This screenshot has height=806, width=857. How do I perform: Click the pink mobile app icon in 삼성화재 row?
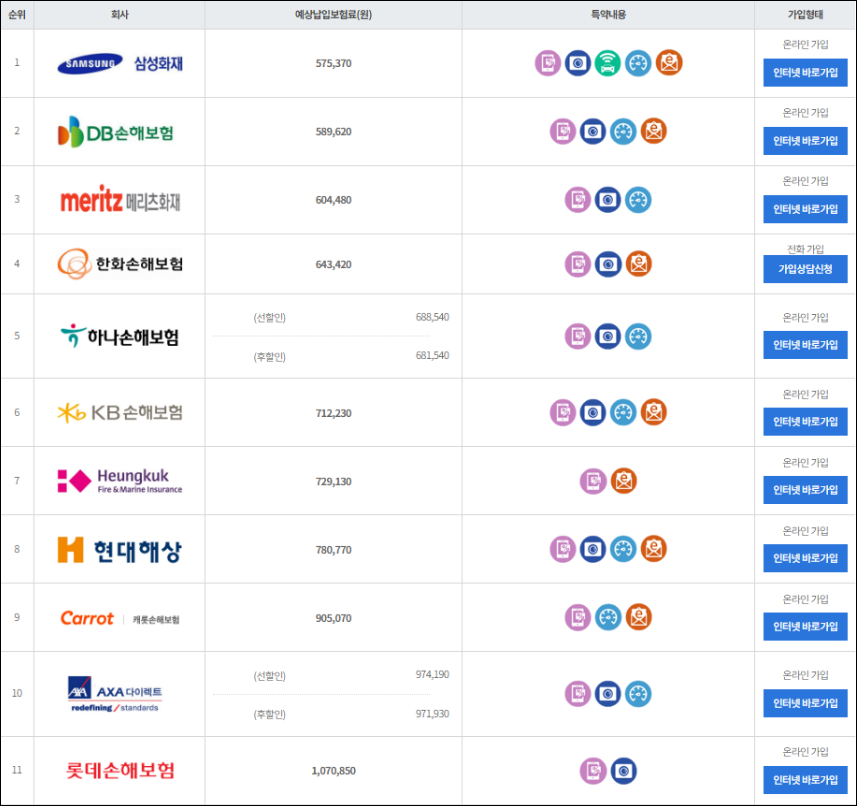click(x=548, y=63)
